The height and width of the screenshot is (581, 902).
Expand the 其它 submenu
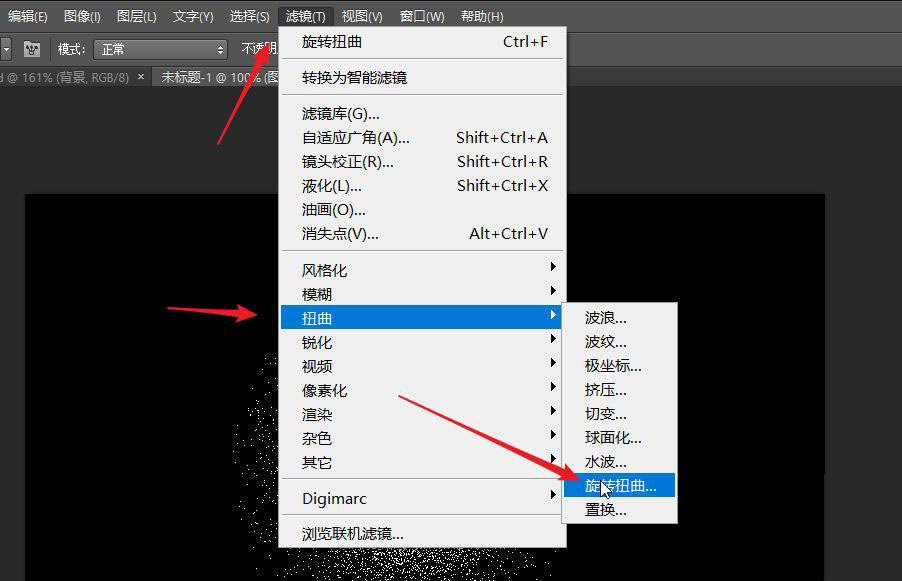(x=422, y=462)
